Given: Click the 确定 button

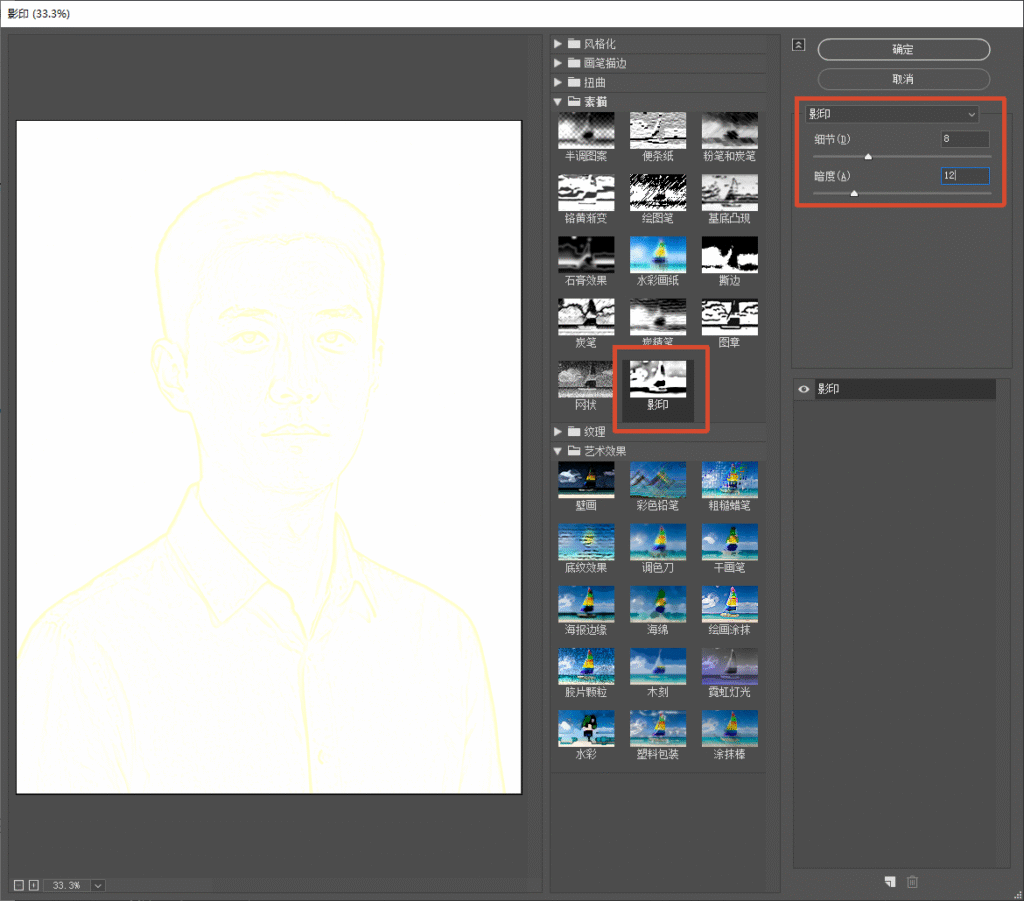Looking at the screenshot, I should click(x=904, y=50).
